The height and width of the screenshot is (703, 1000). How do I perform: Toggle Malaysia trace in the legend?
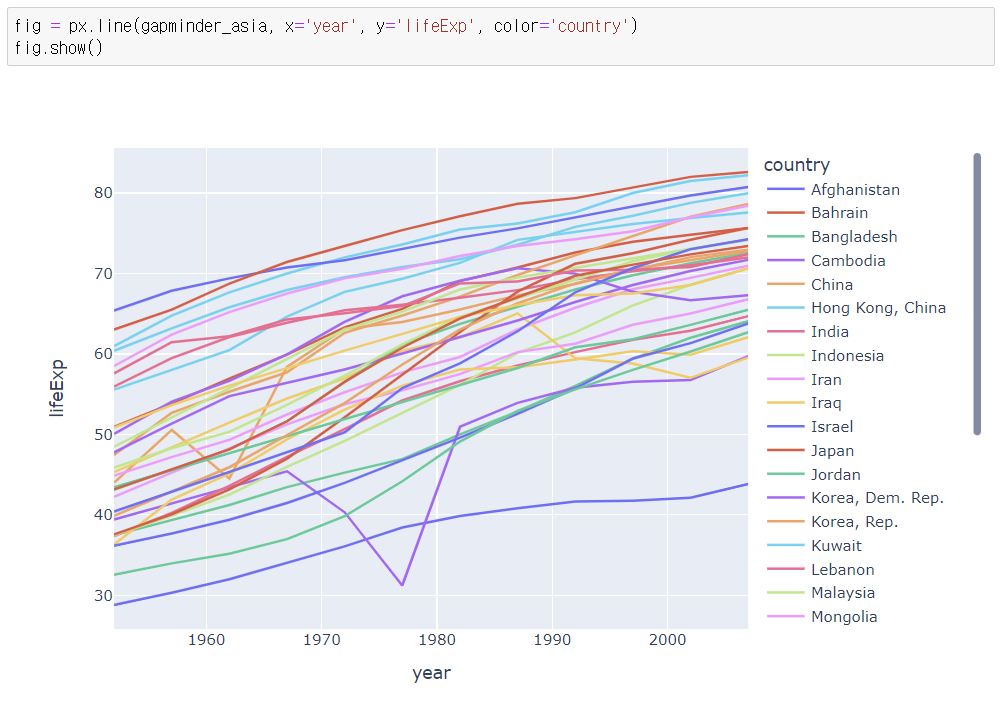tap(821, 593)
